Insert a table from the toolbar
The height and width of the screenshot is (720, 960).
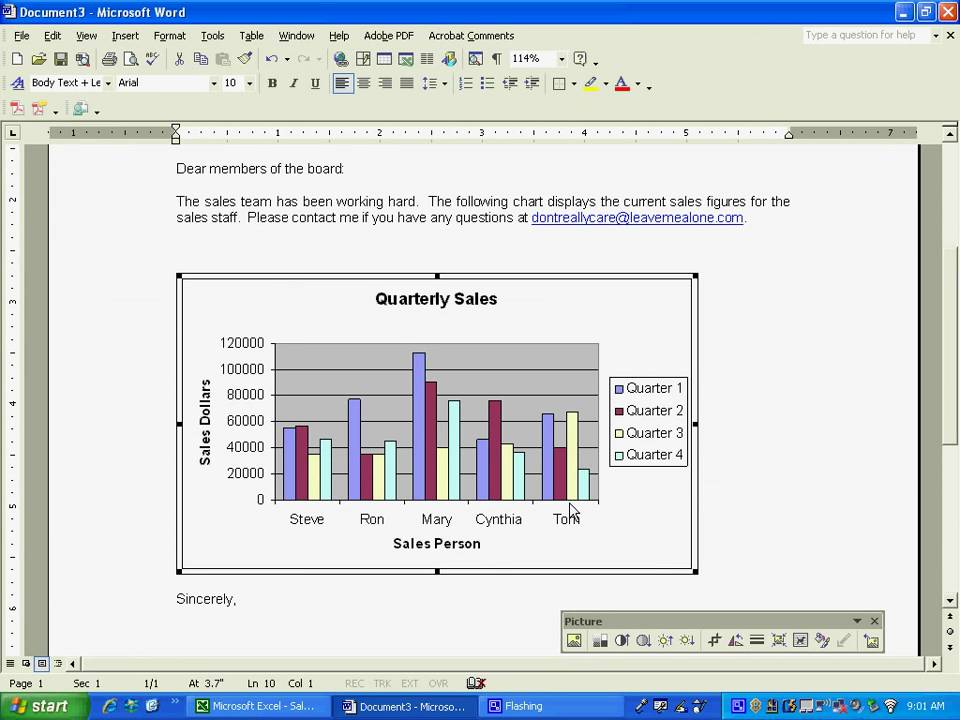[384, 59]
